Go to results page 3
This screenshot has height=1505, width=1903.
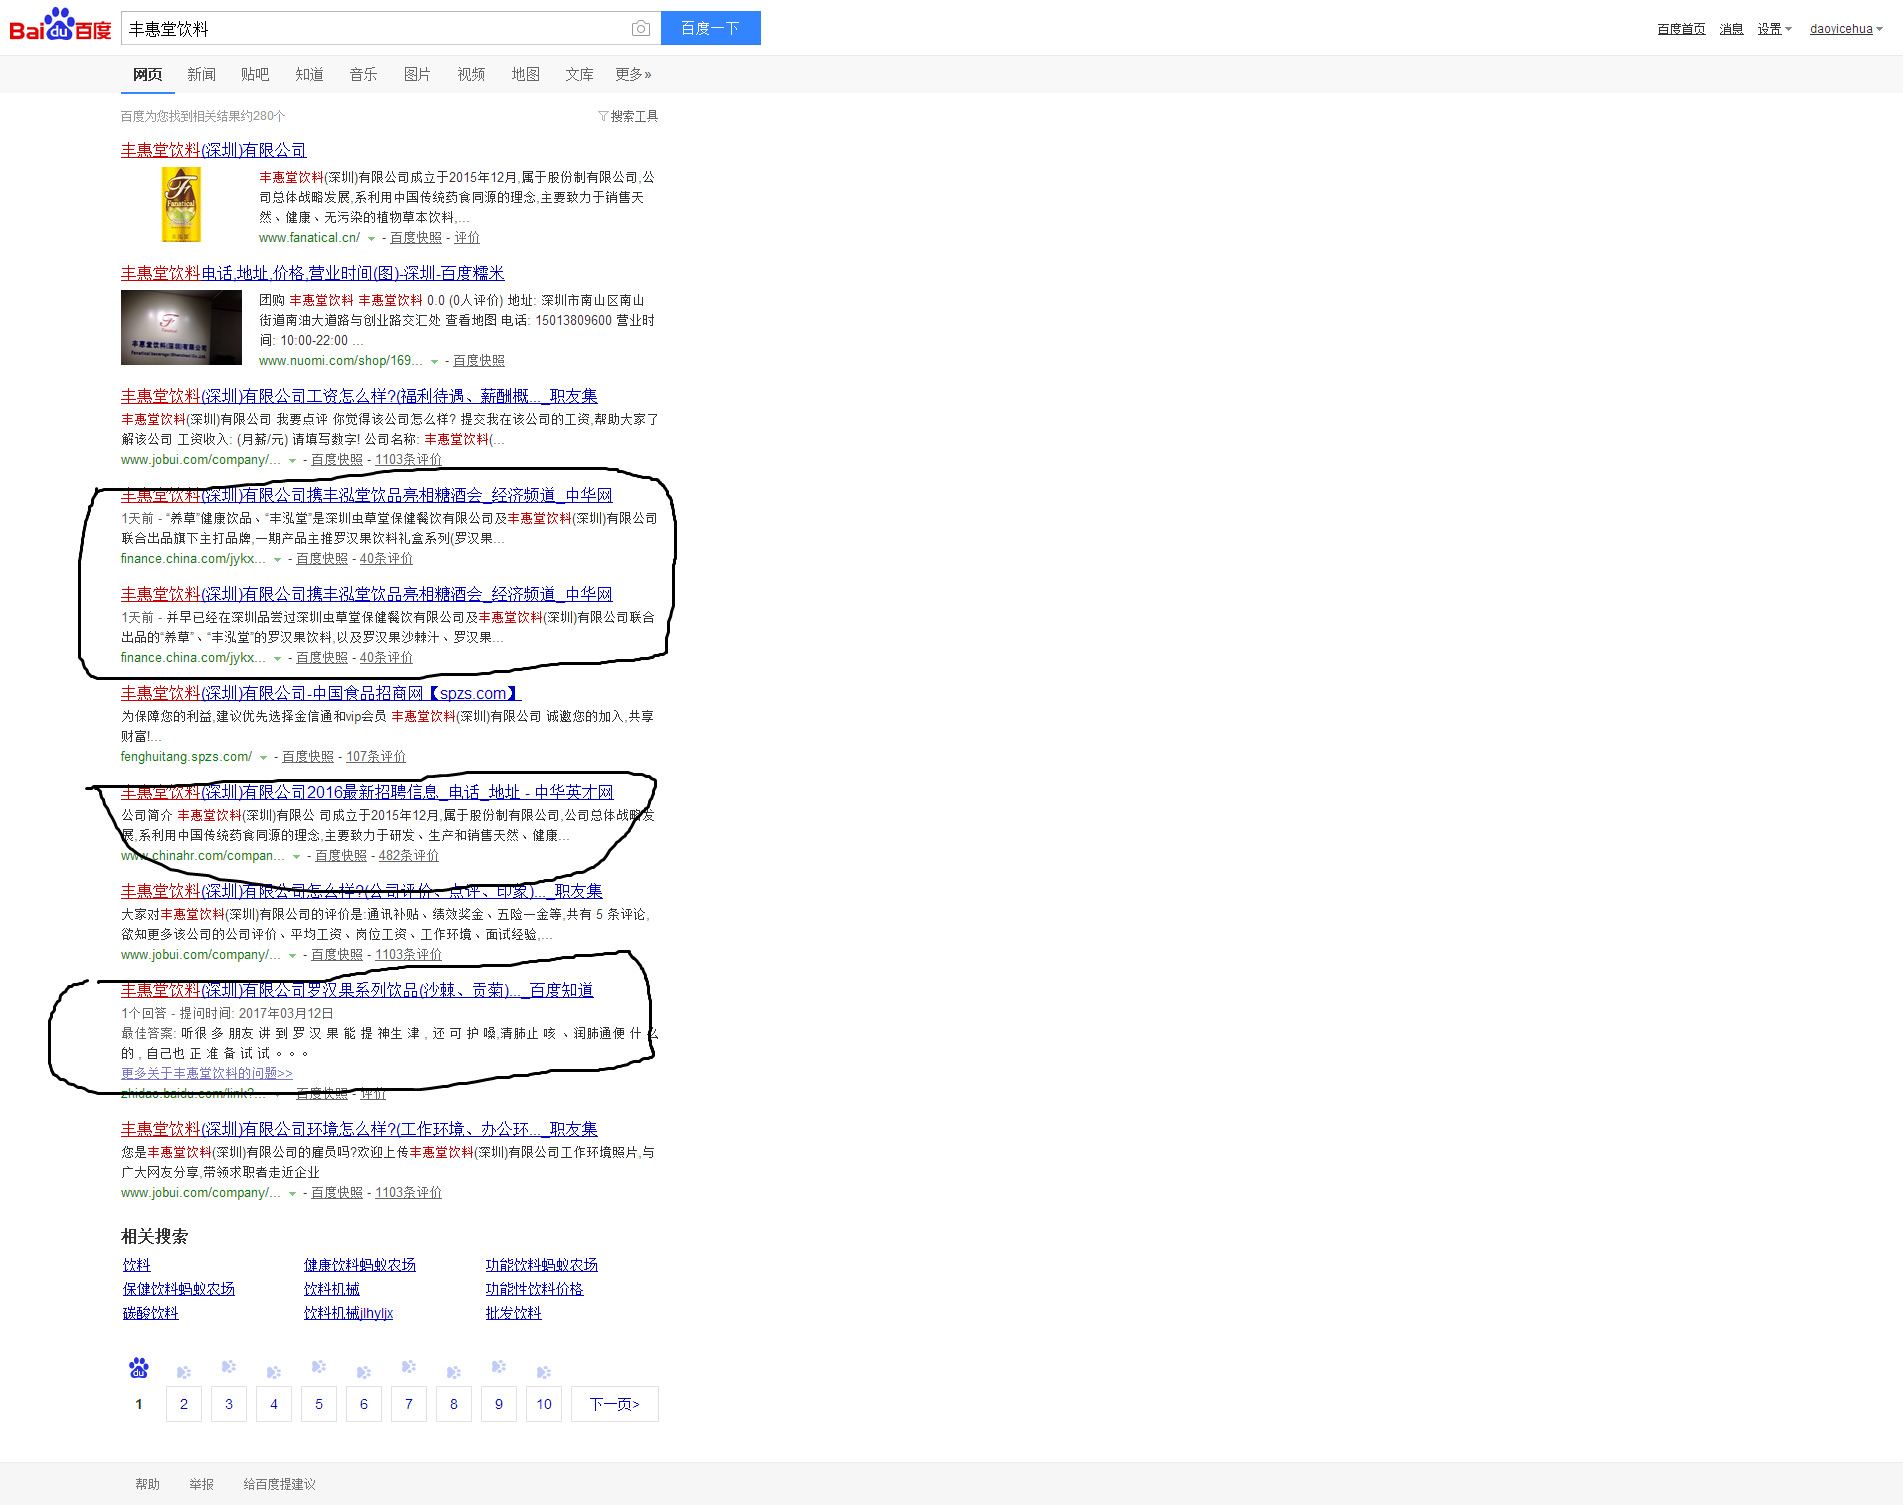click(229, 1404)
